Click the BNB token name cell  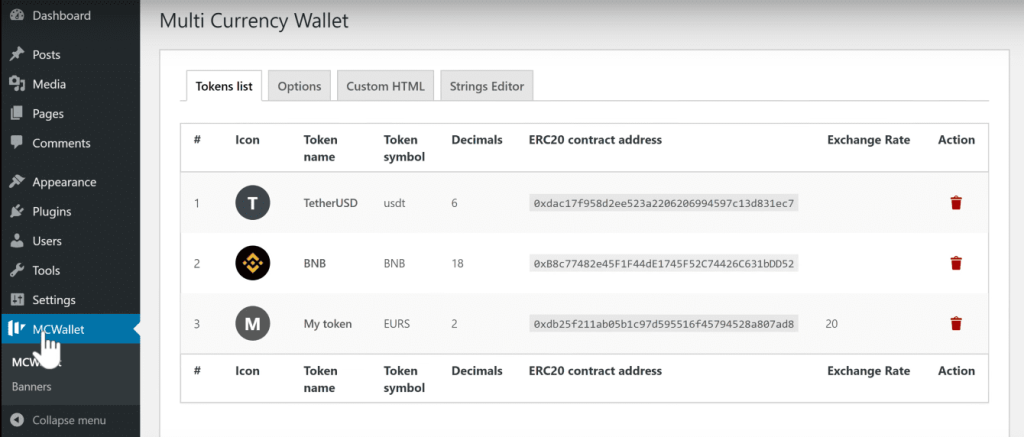tap(315, 263)
